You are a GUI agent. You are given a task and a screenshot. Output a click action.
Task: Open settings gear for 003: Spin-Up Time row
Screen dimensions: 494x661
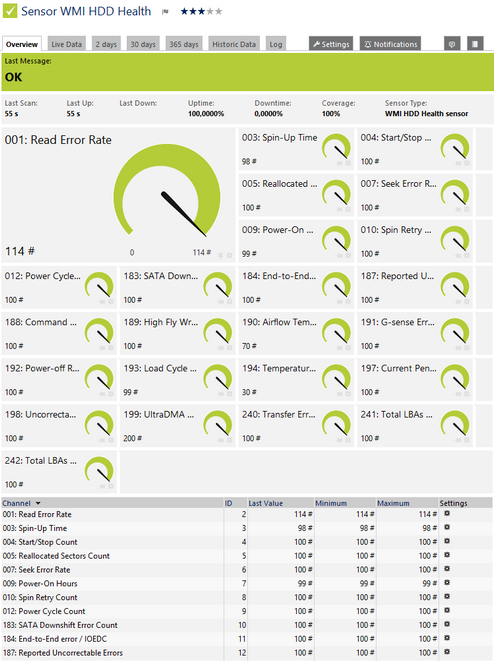[447, 527]
